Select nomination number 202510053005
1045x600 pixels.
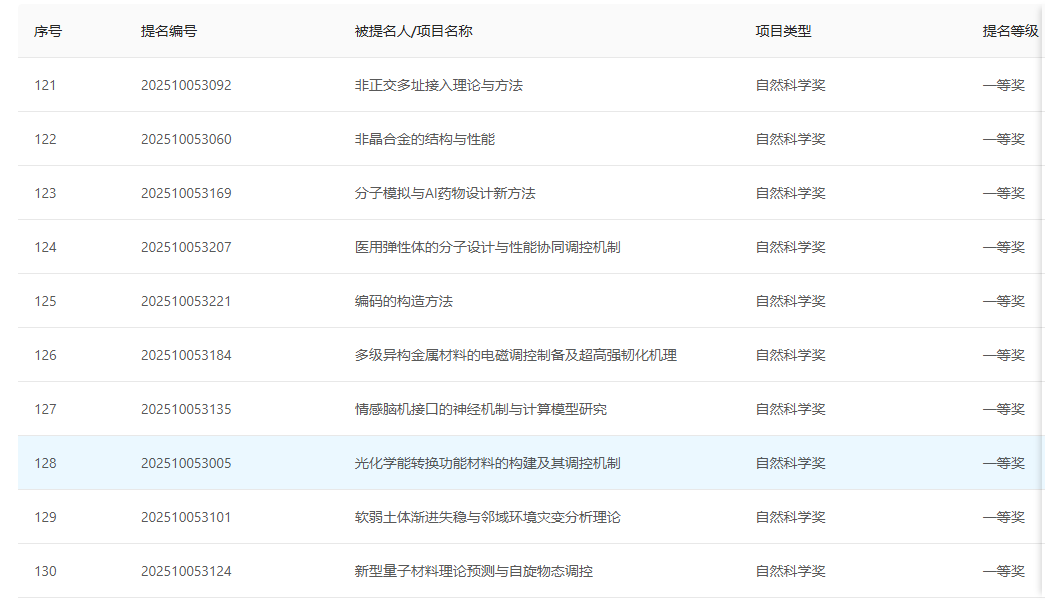click(x=186, y=463)
